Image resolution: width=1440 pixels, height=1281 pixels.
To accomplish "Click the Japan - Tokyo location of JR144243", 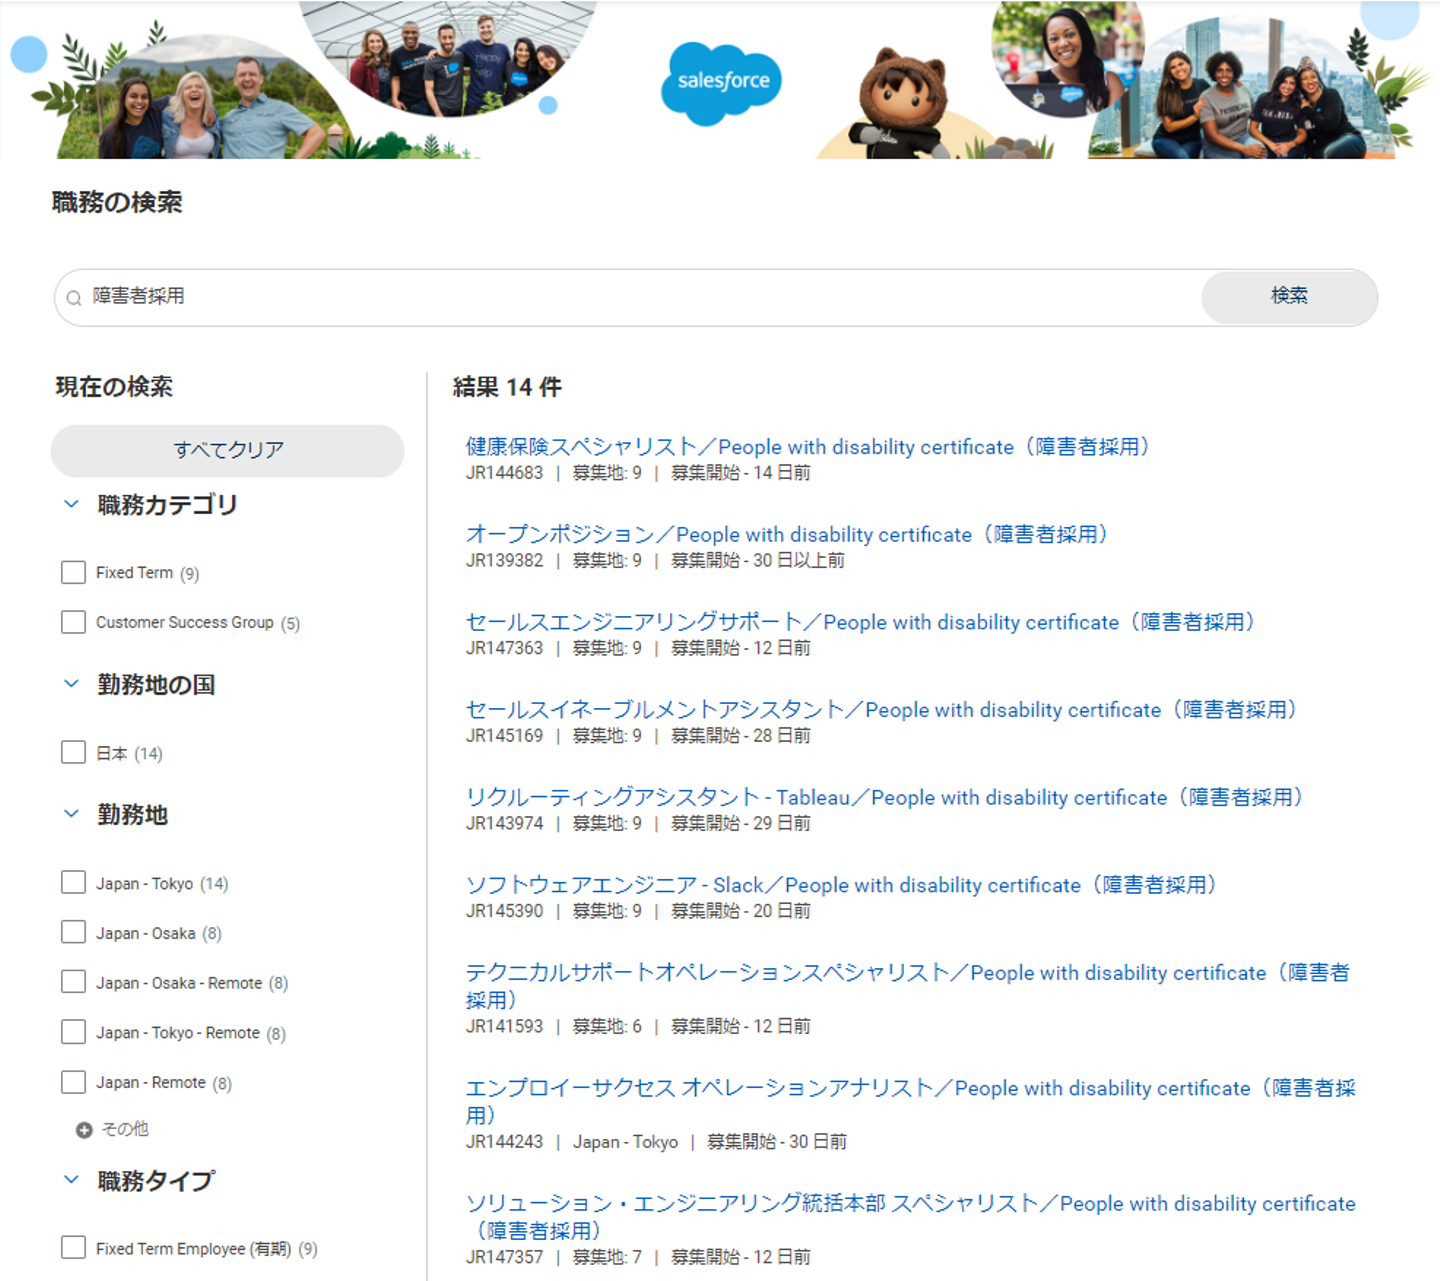I will (625, 1142).
